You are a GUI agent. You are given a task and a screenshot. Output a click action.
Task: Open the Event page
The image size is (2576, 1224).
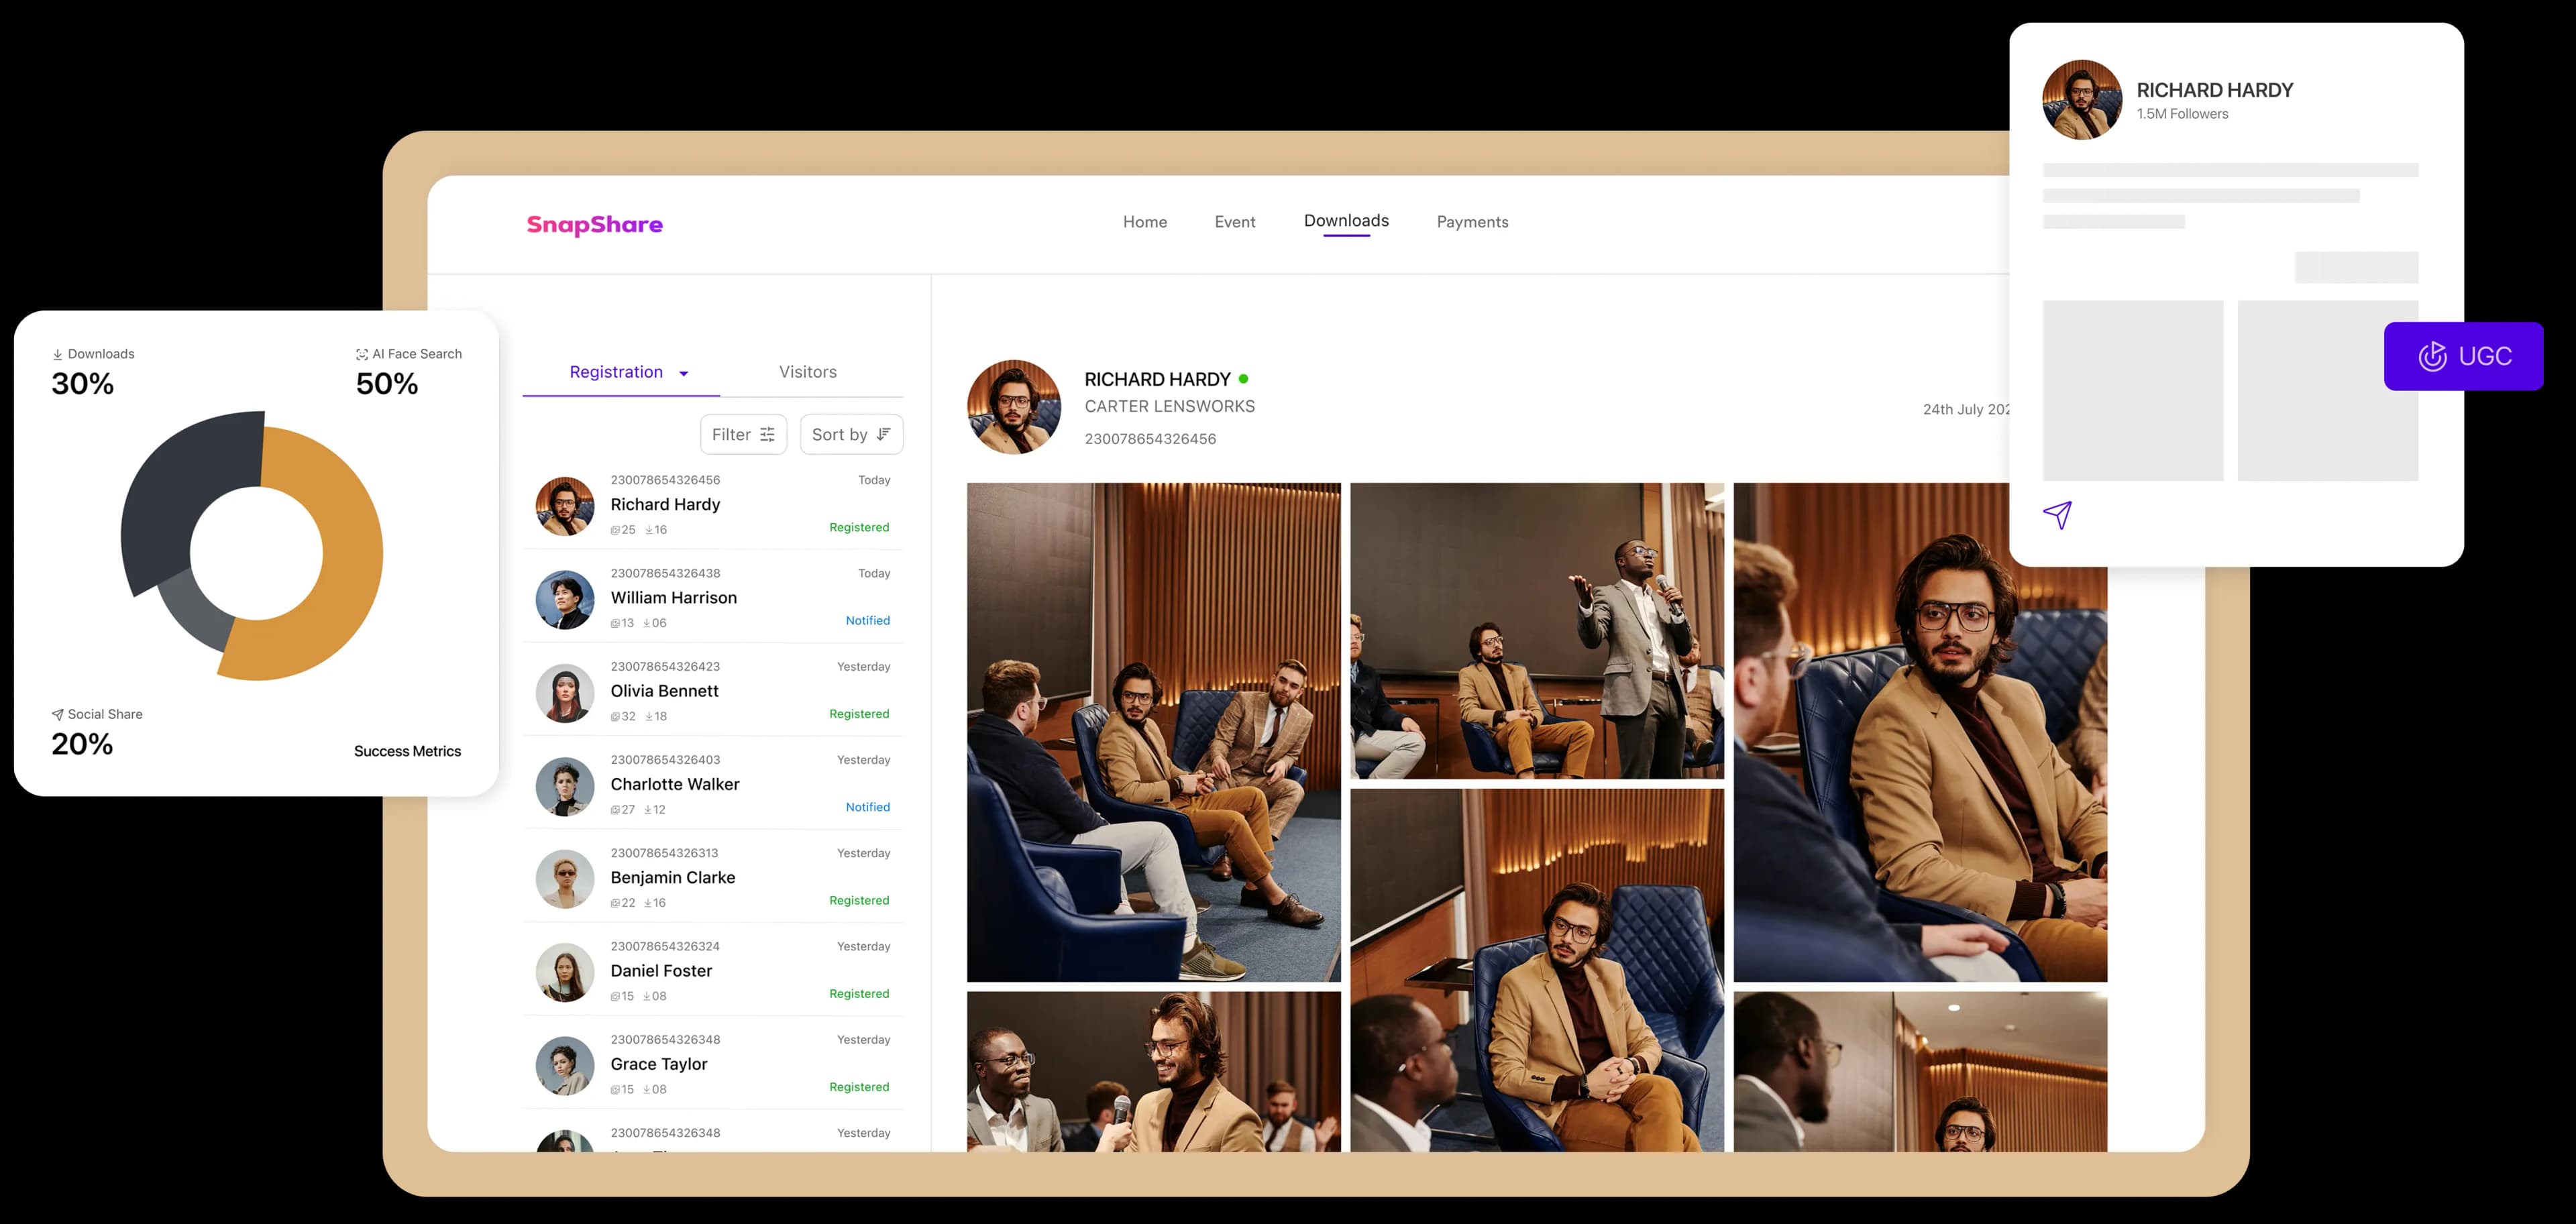(x=1234, y=222)
